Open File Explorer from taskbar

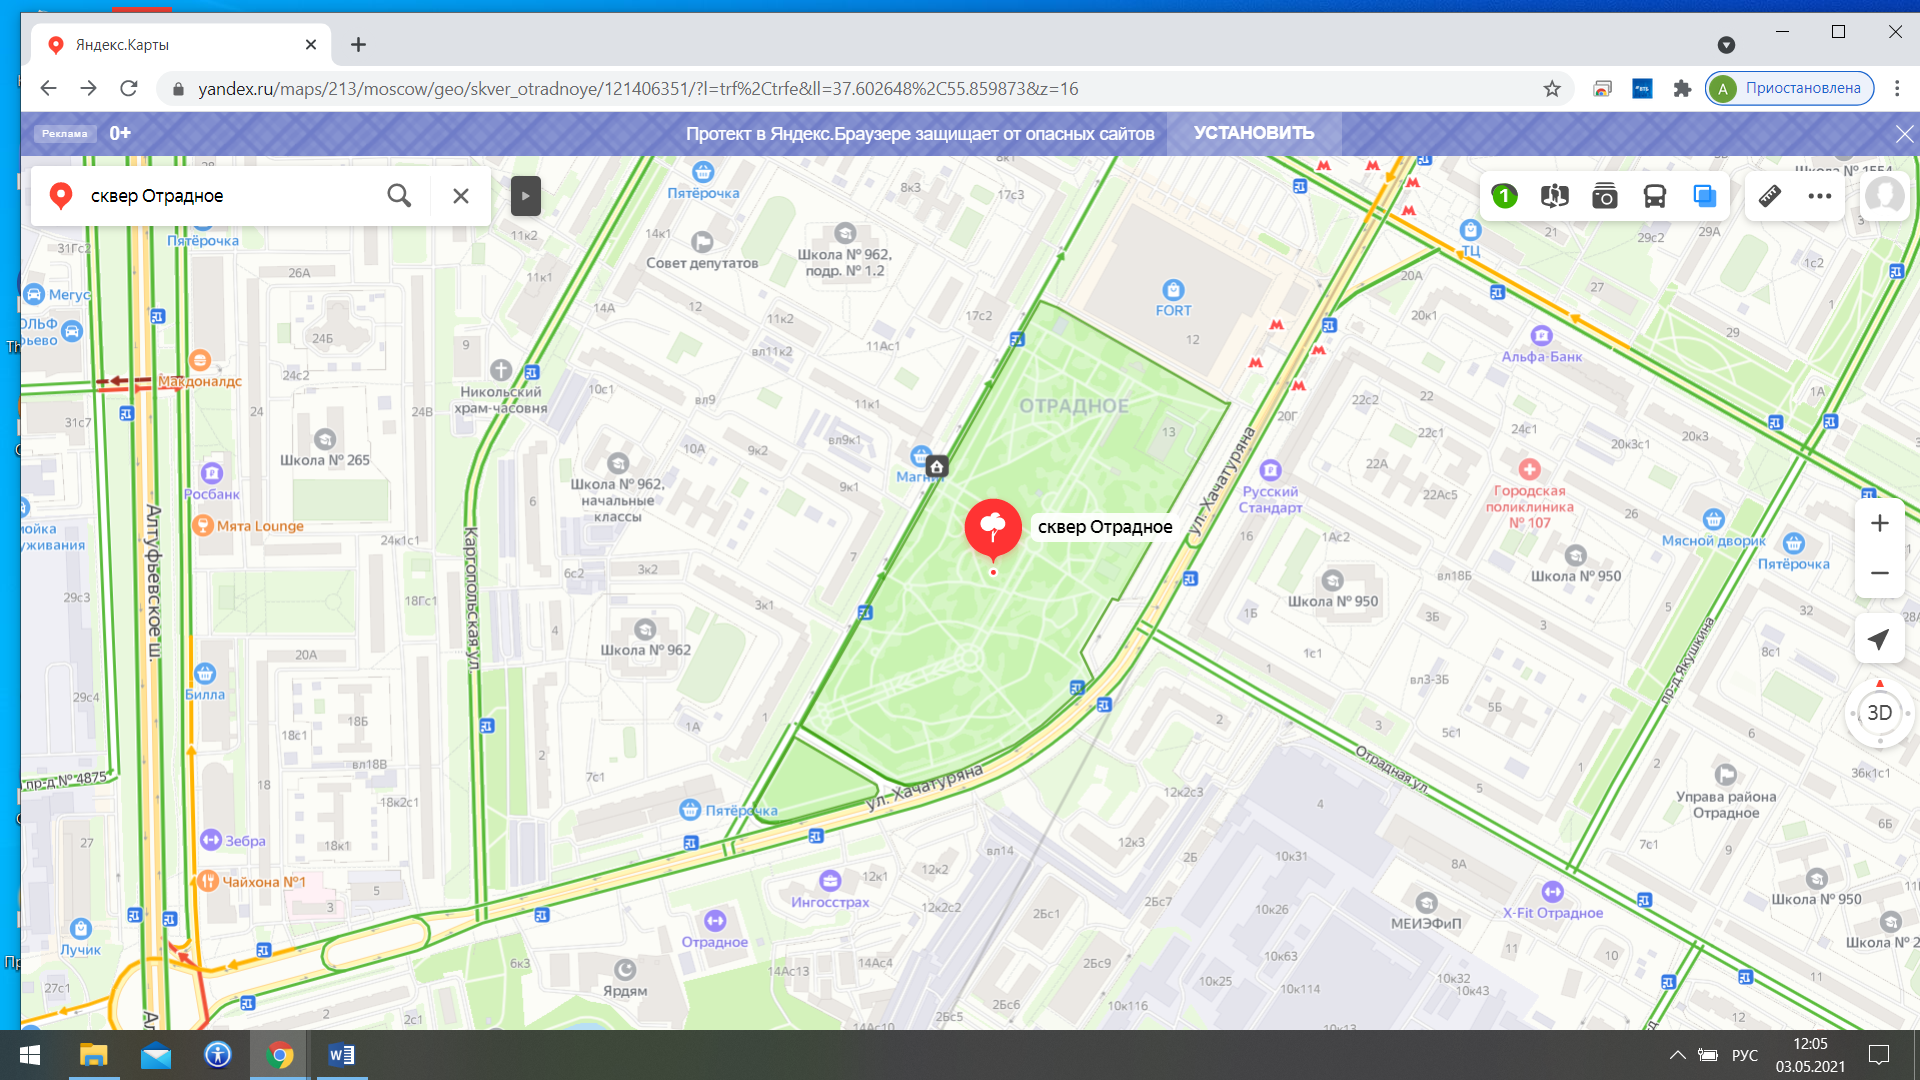tap(93, 1055)
